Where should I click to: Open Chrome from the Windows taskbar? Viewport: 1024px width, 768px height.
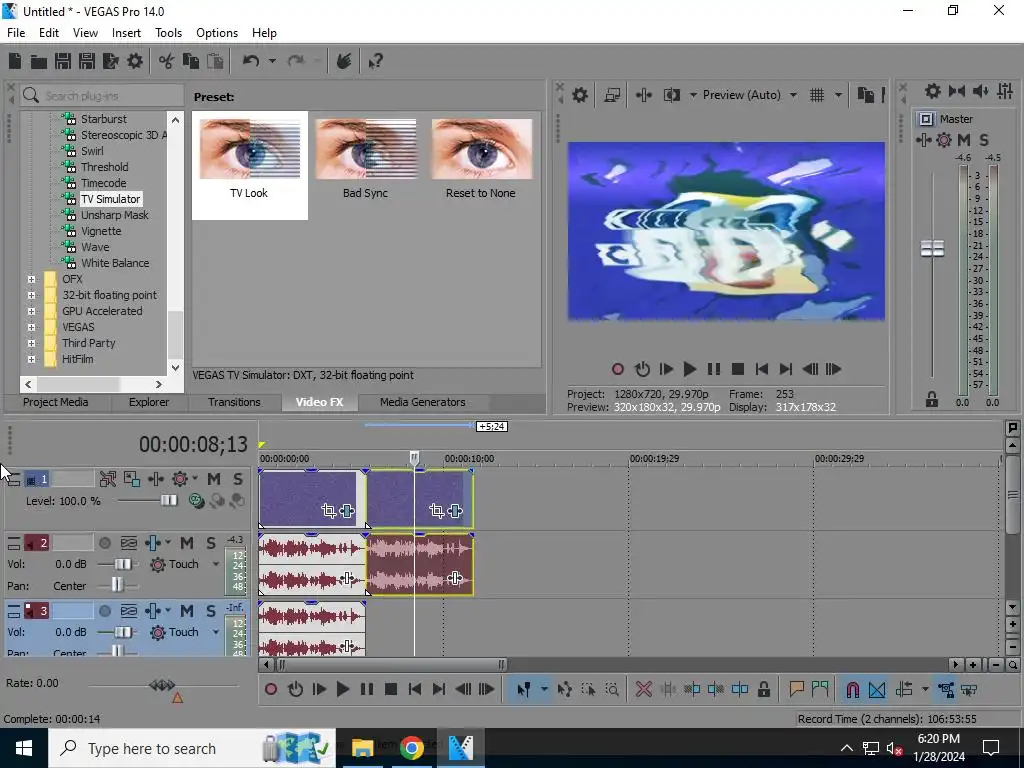pos(412,748)
